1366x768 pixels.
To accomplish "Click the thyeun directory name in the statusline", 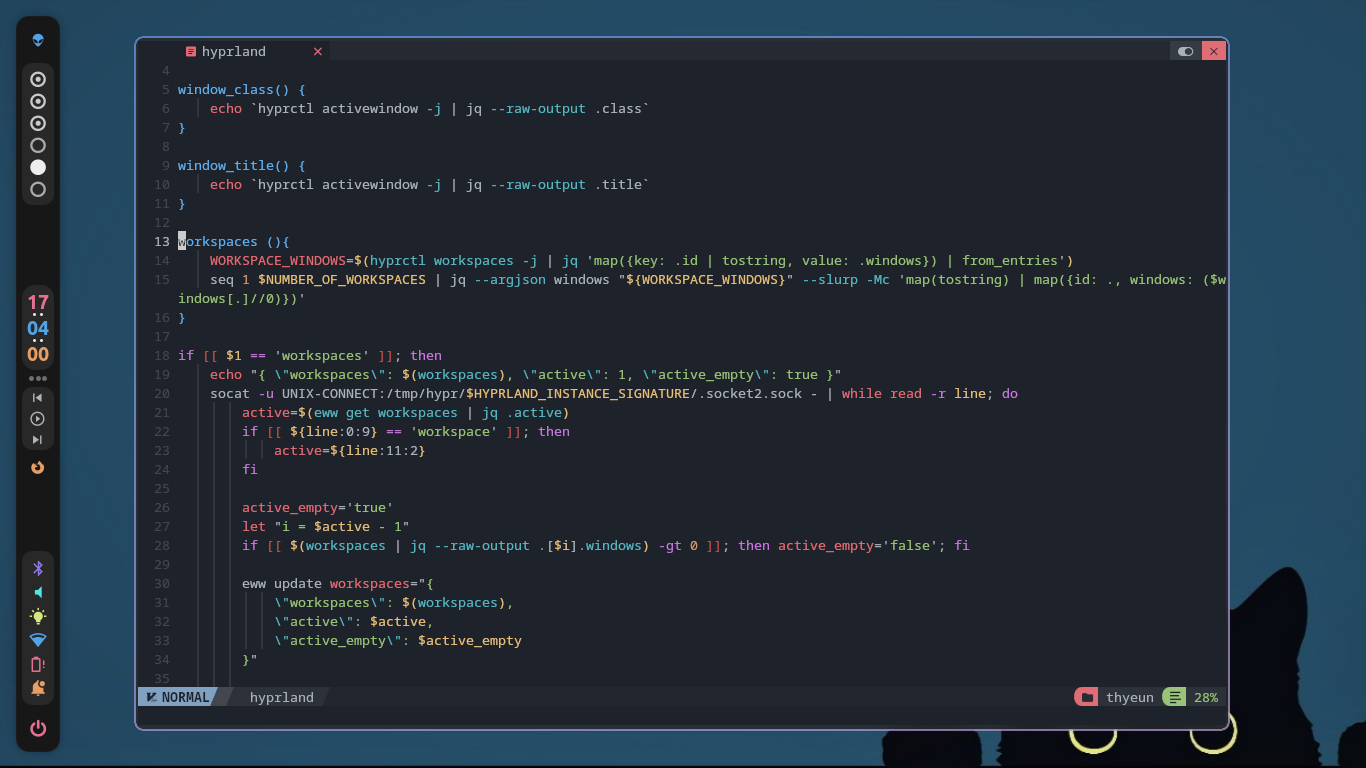I will [x=1130, y=697].
